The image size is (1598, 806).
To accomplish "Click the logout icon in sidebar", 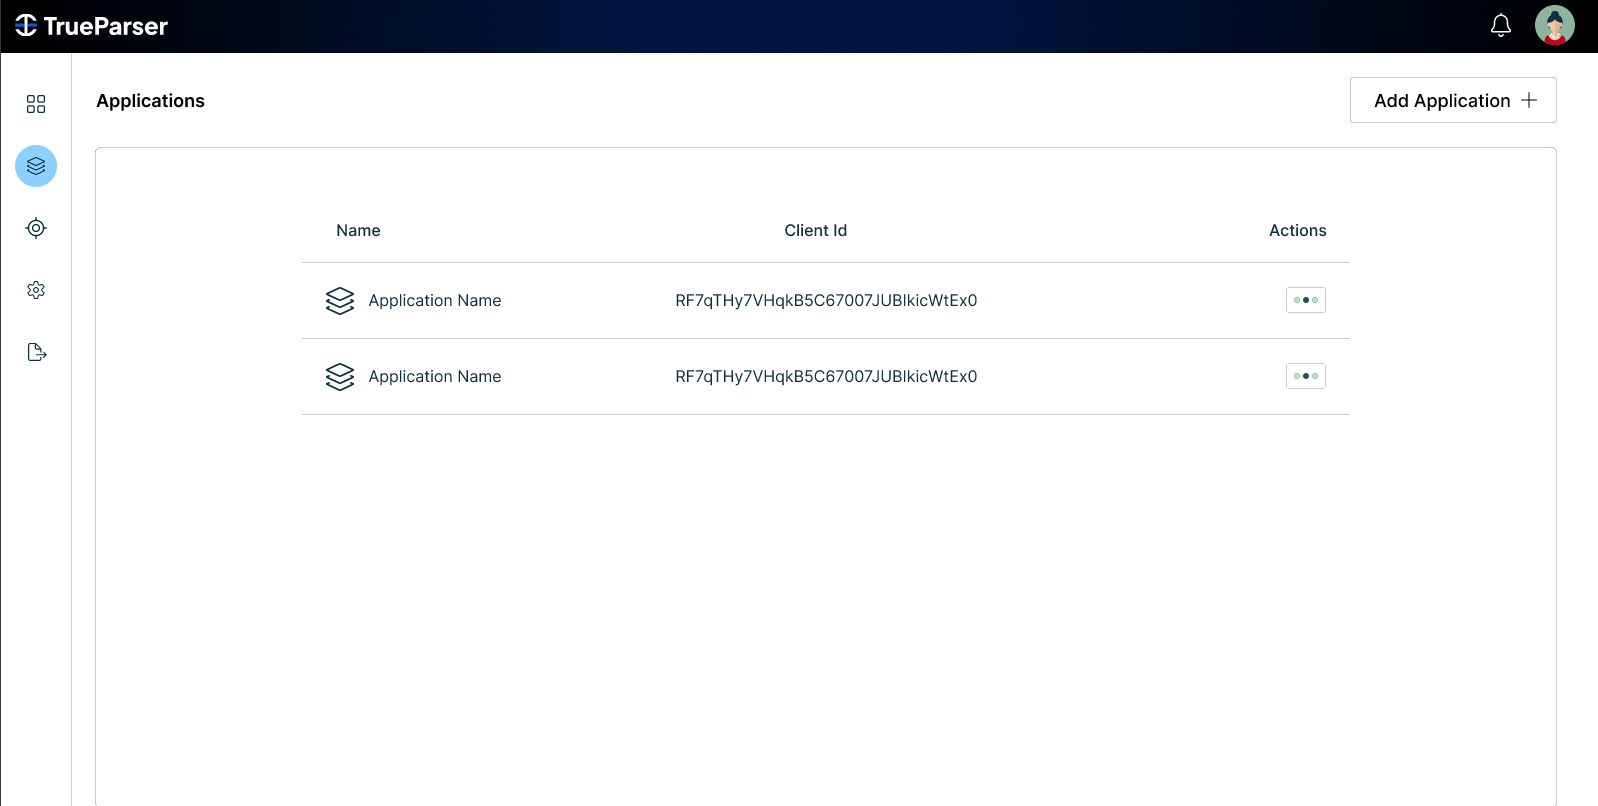I will pos(37,352).
